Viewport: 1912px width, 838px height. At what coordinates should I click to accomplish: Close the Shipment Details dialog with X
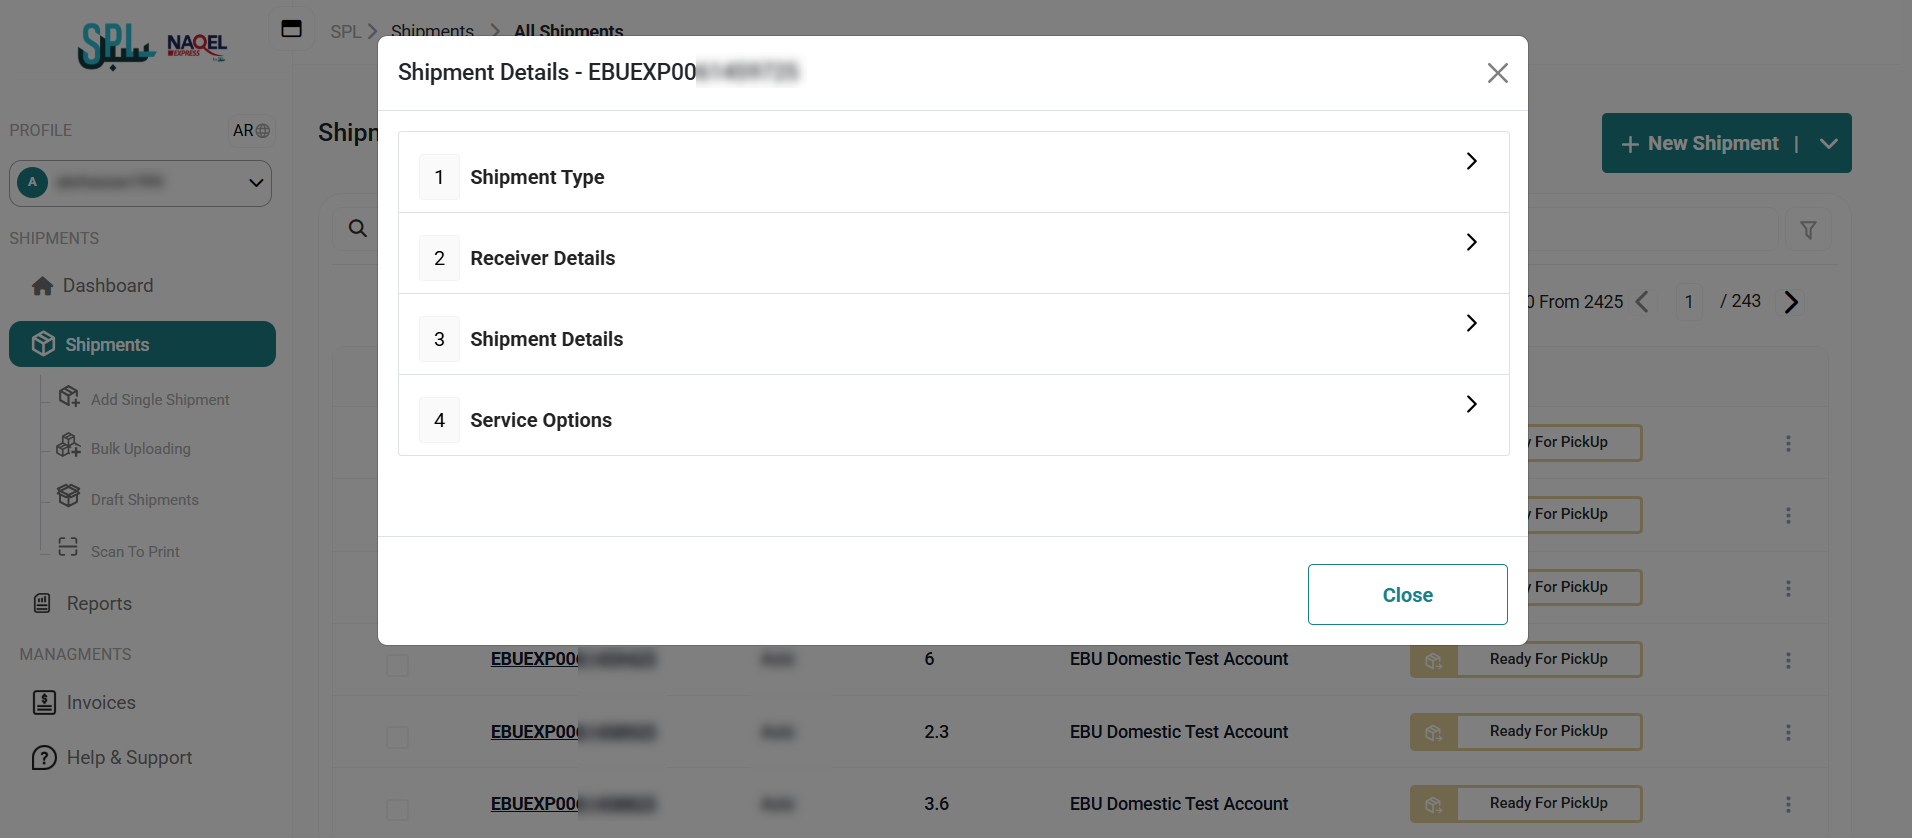click(x=1497, y=73)
